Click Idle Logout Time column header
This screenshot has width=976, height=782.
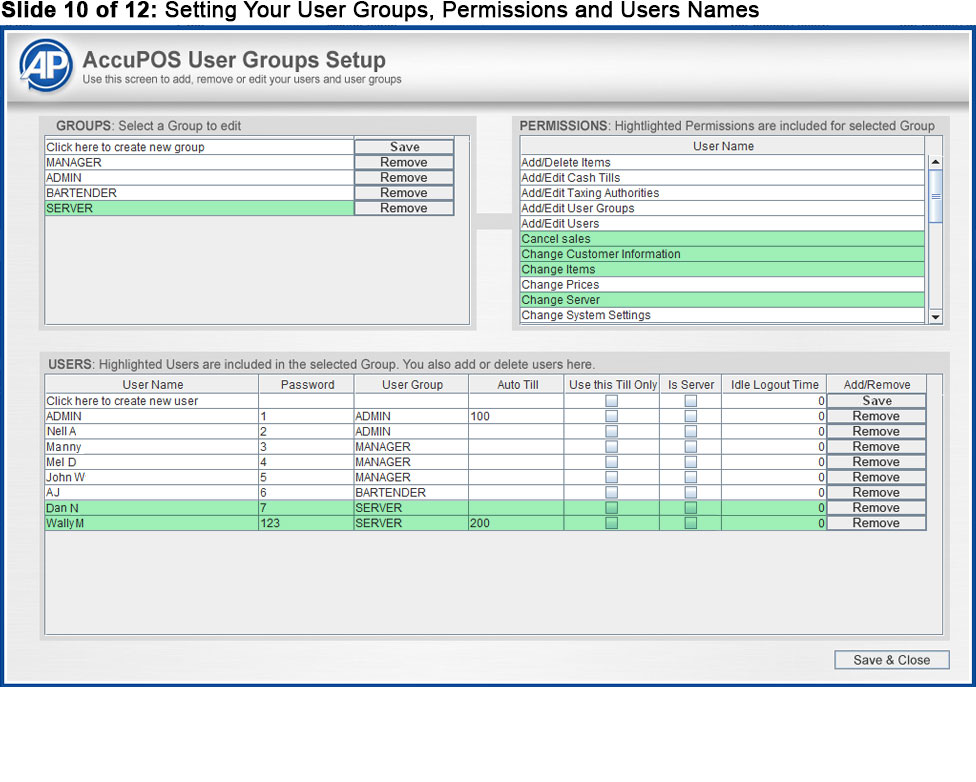(x=774, y=384)
